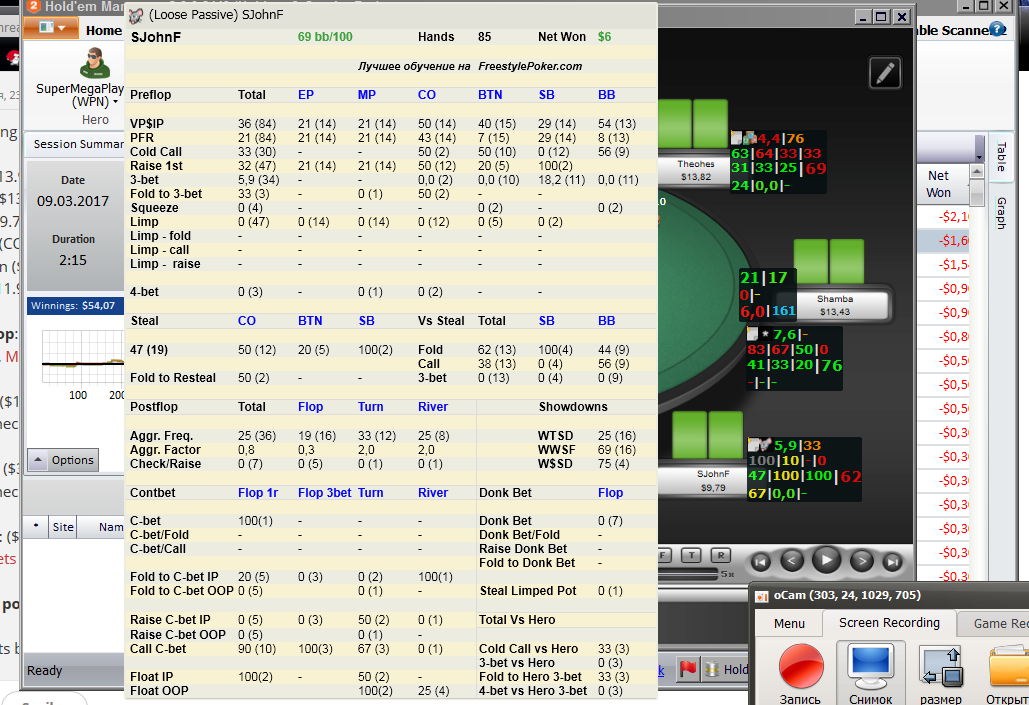The image size is (1029, 705).
Task: Jump to last hand in replayer
Action: pyautogui.click(x=892, y=561)
